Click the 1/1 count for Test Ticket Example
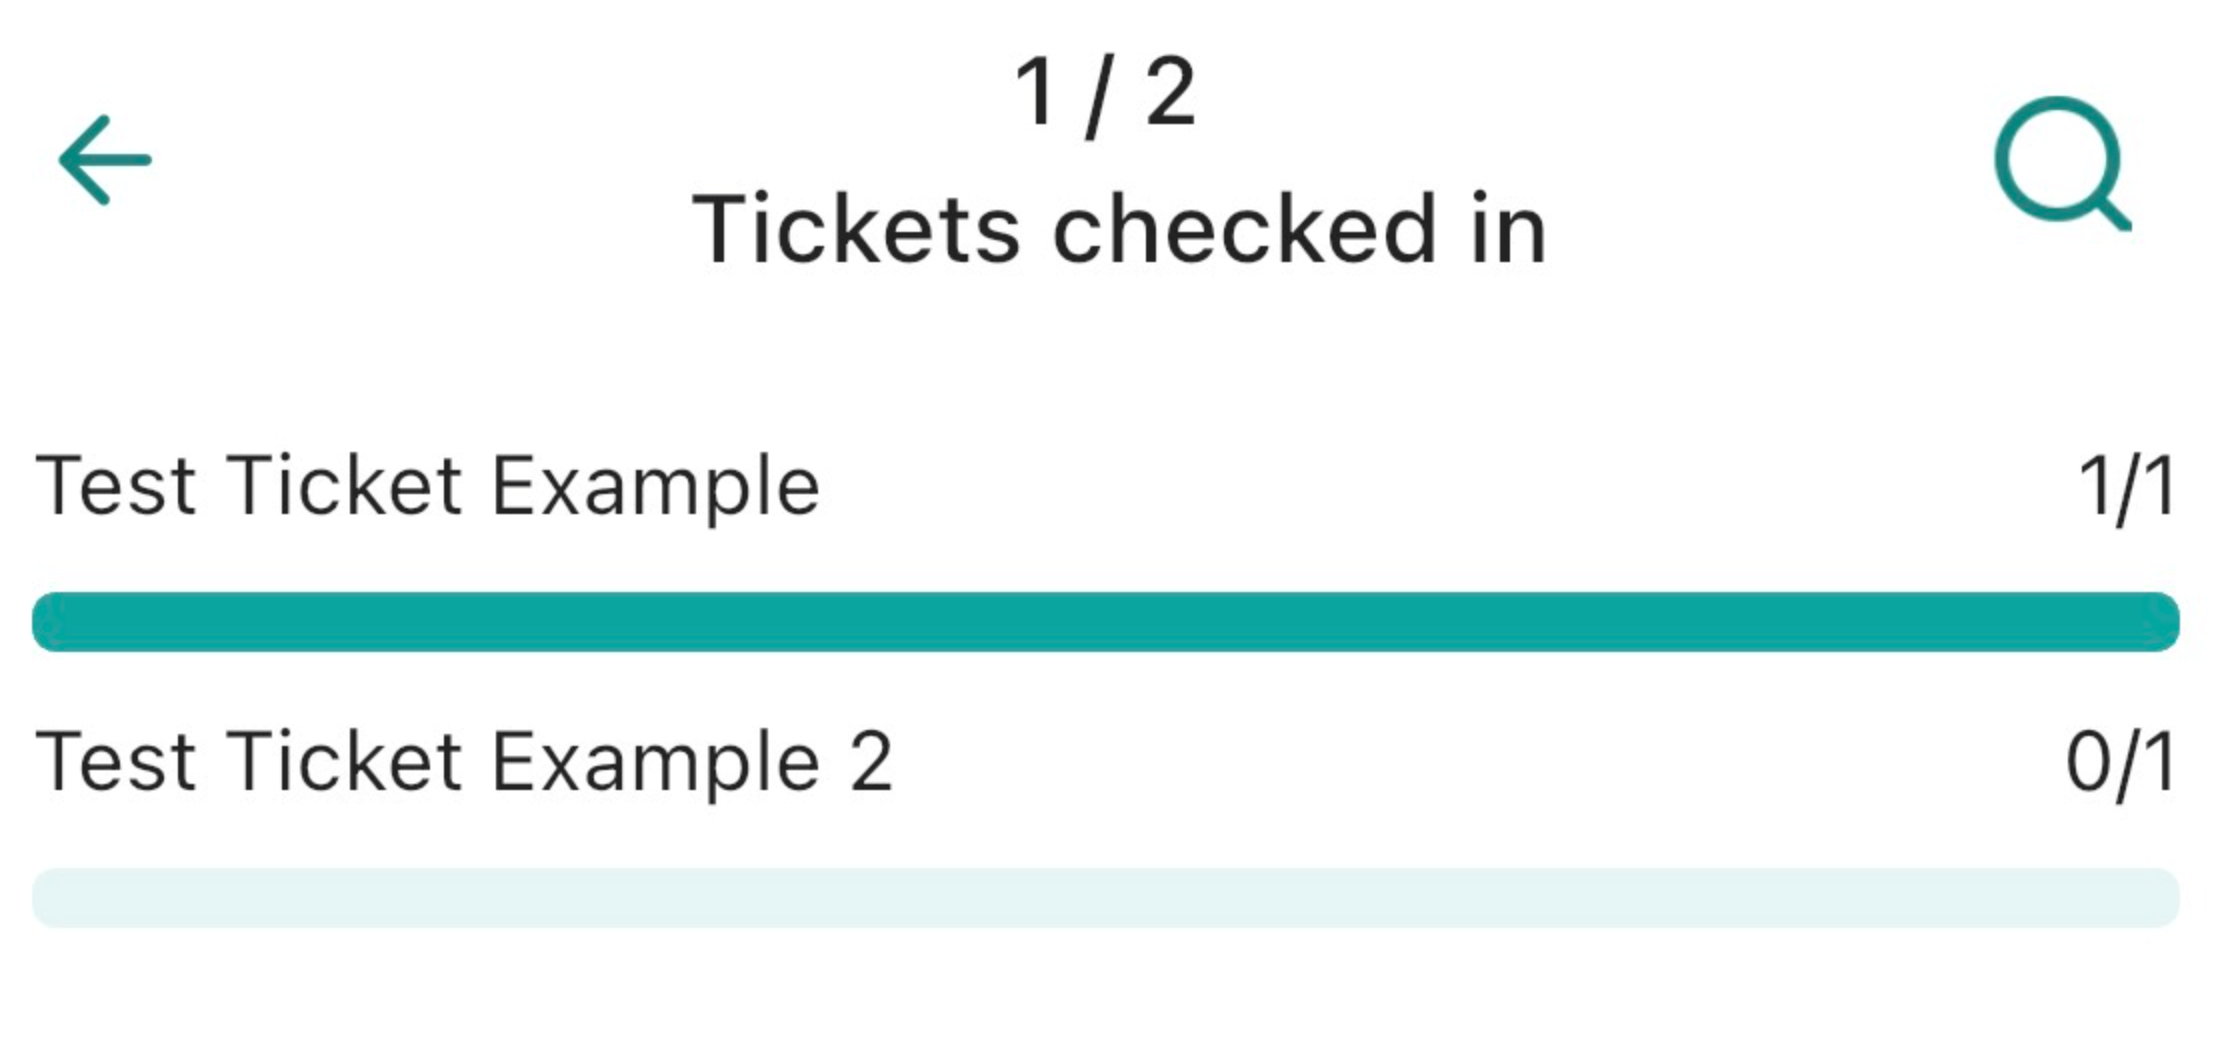The width and height of the screenshot is (2236, 1038). (2126, 487)
